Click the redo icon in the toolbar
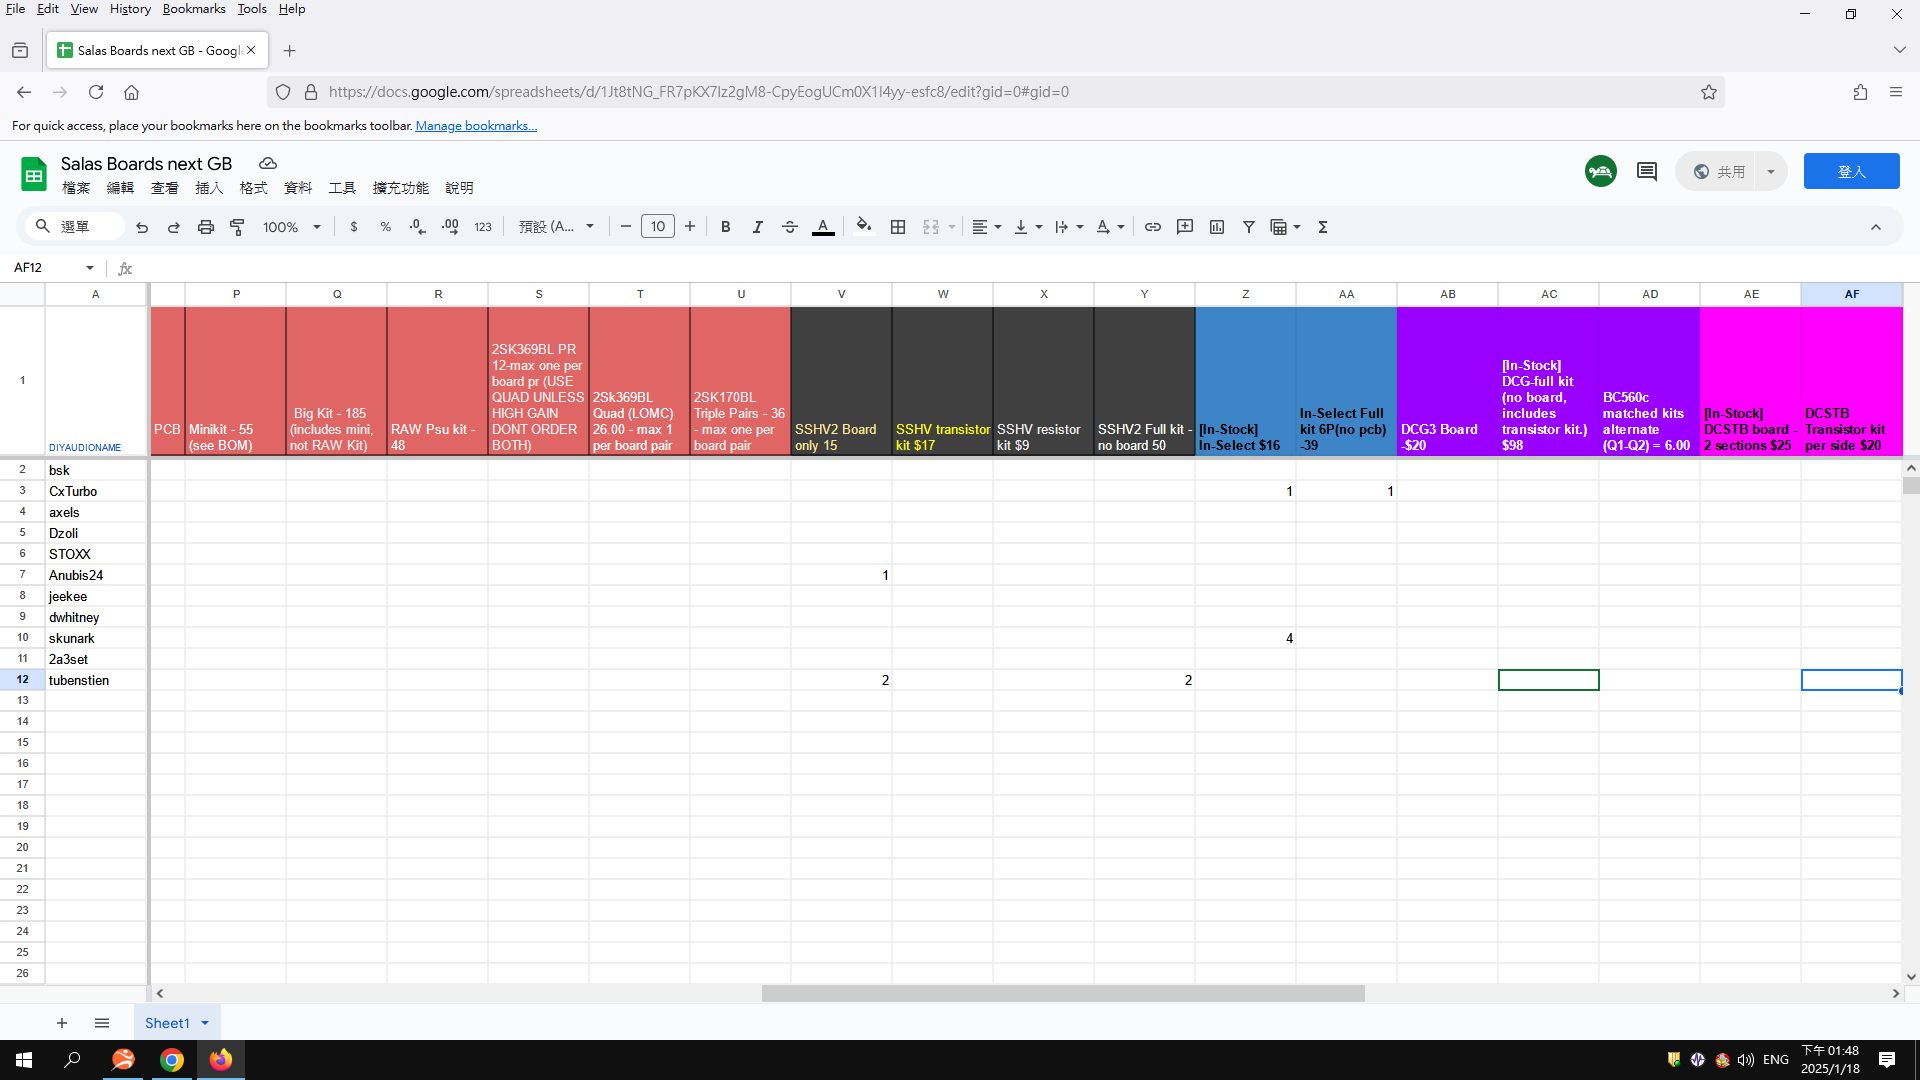Screen dimensions: 1920x1080 click(173, 227)
